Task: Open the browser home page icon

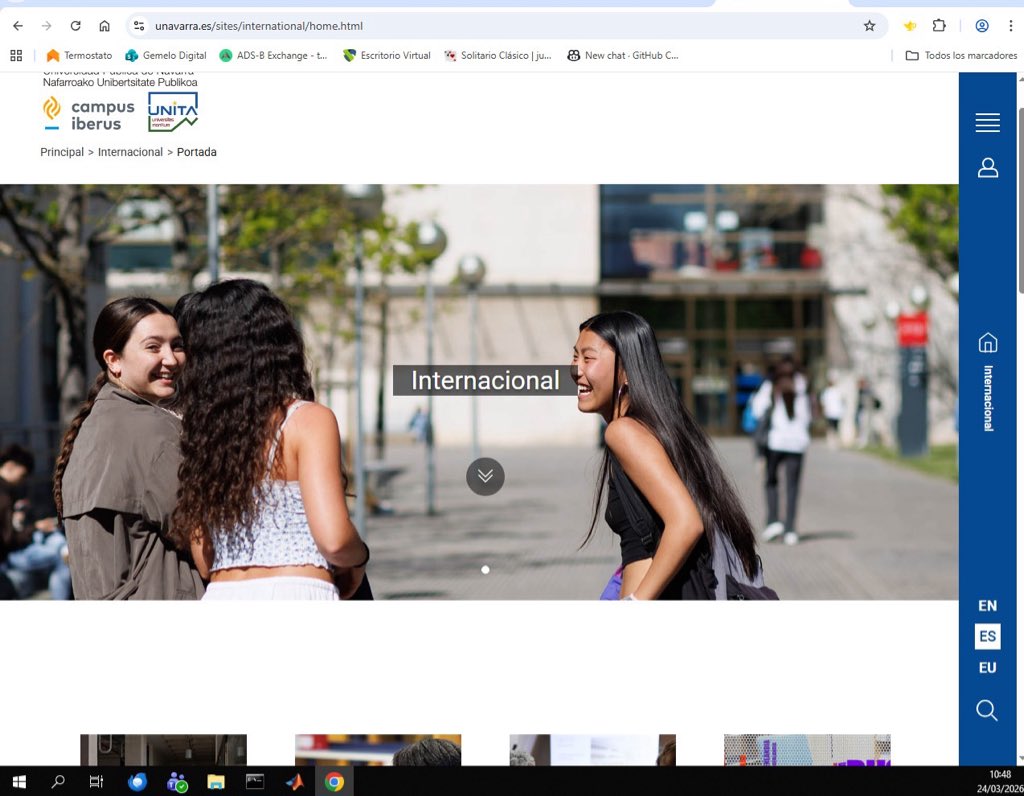Action: (x=104, y=26)
